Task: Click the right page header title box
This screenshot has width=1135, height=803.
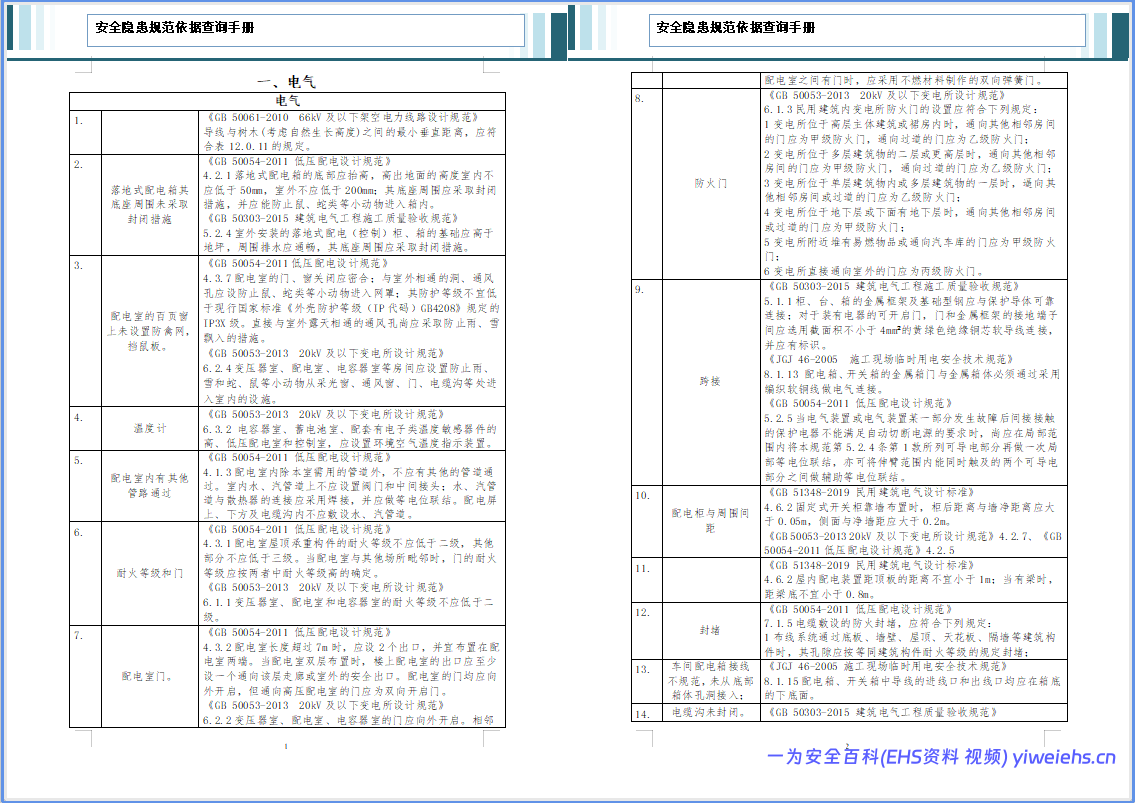Action: [x=867, y=29]
